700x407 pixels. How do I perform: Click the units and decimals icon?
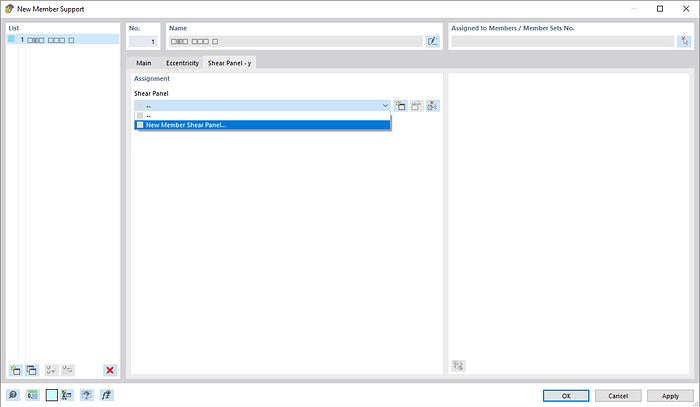click(32, 395)
